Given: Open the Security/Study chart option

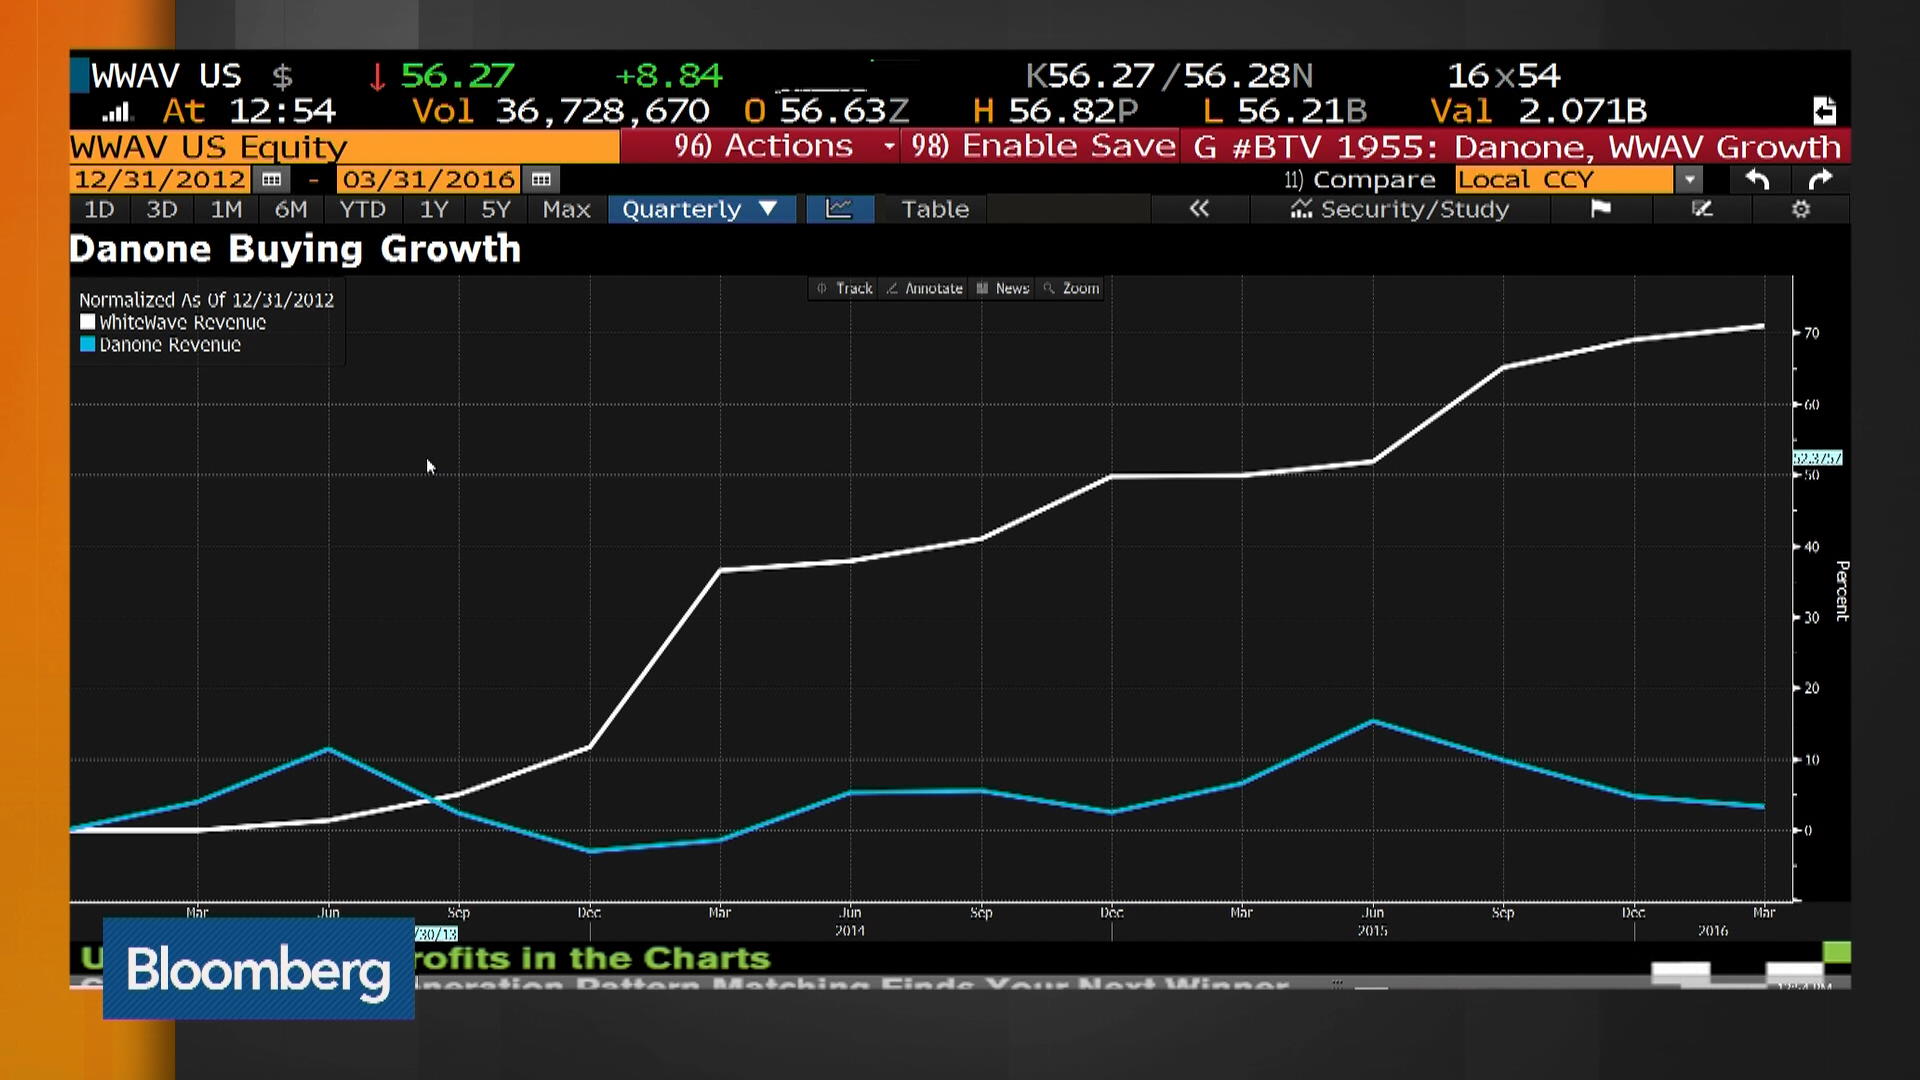Looking at the screenshot, I should [x=1400, y=209].
